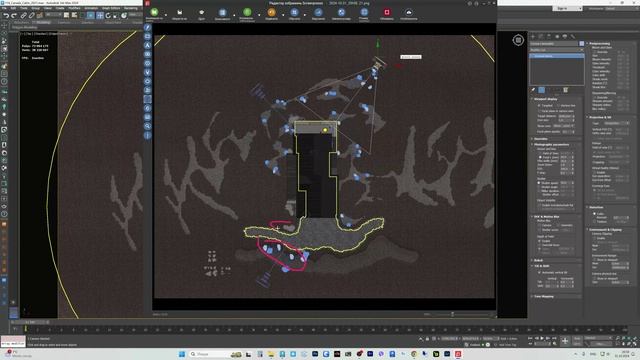Click the trash icon under modifier stack
This screenshot has width=640, height=360.
point(566,90)
